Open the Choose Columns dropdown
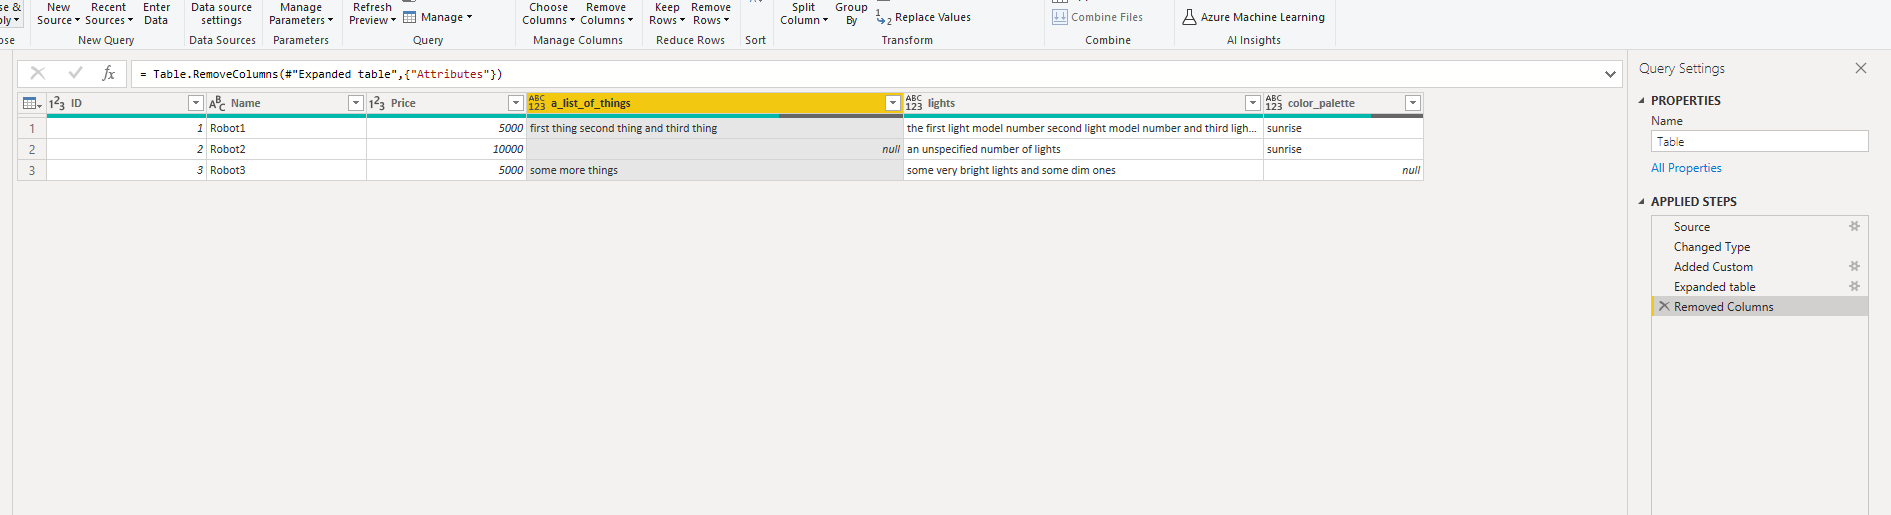Image resolution: width=1891 pixels, height=515 pixels. click(x=549, y=13)
